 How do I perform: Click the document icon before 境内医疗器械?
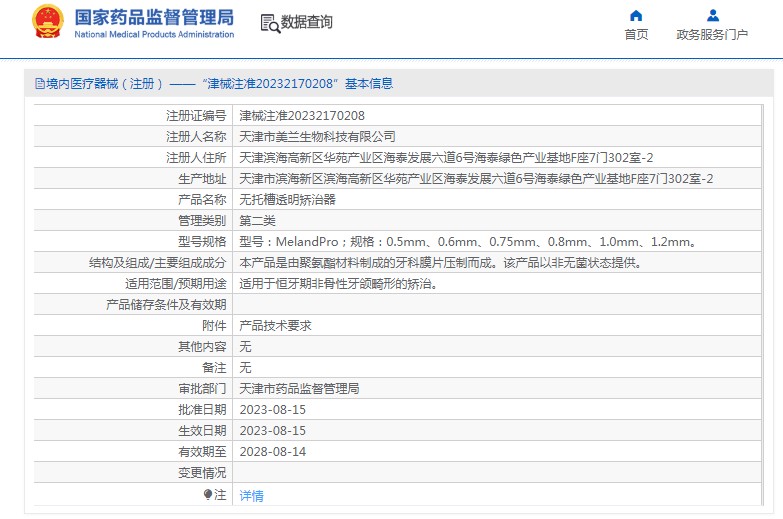[x=40, y=83]
